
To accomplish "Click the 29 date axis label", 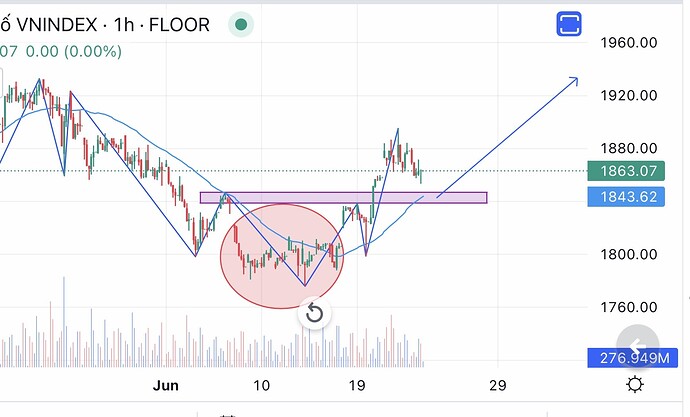I will (498, 385).
